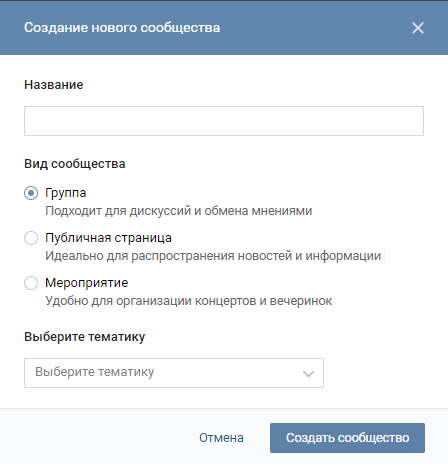The image size is (448, 464).
Task: Click description Идеально для распространения новостей
Action: [x=213, y=256]
